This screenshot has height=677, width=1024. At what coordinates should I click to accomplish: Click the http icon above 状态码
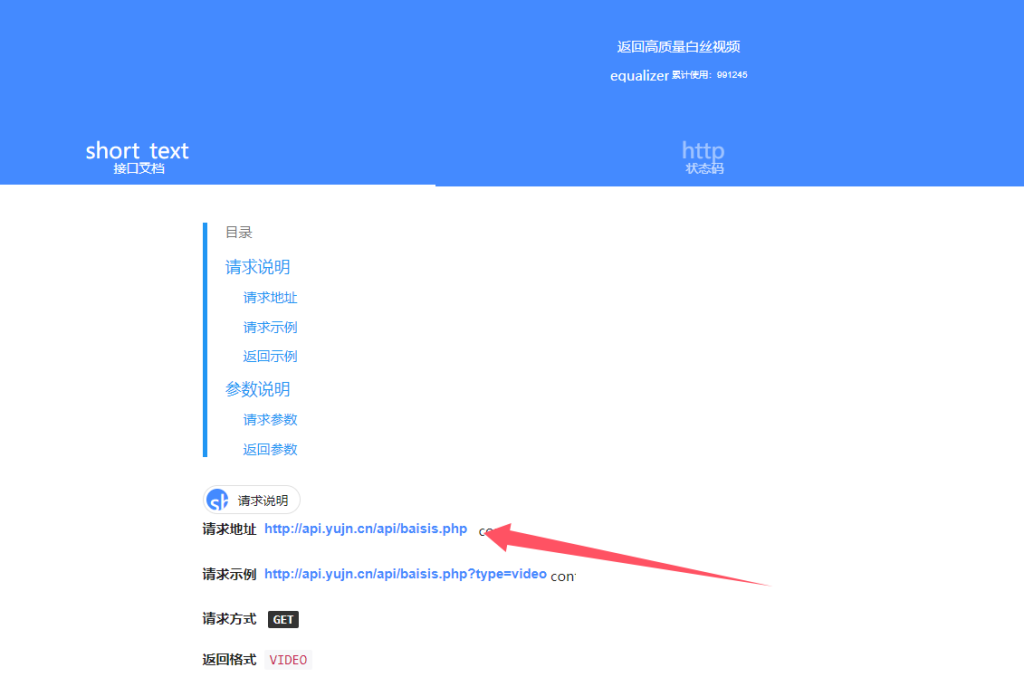tap(703, 151)
